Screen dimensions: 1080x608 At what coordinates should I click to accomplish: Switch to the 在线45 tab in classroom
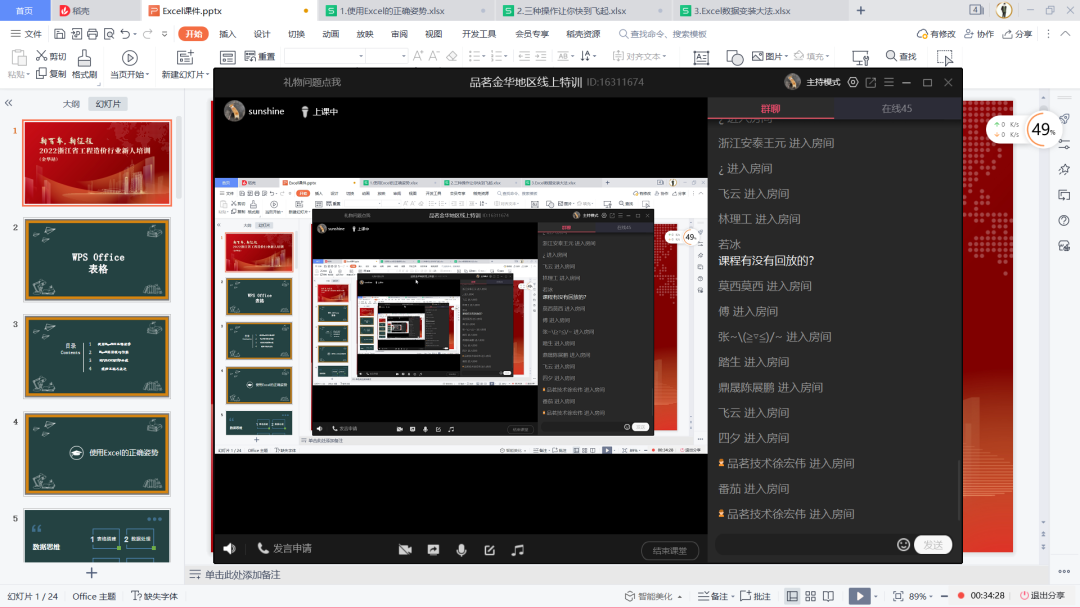897,108
